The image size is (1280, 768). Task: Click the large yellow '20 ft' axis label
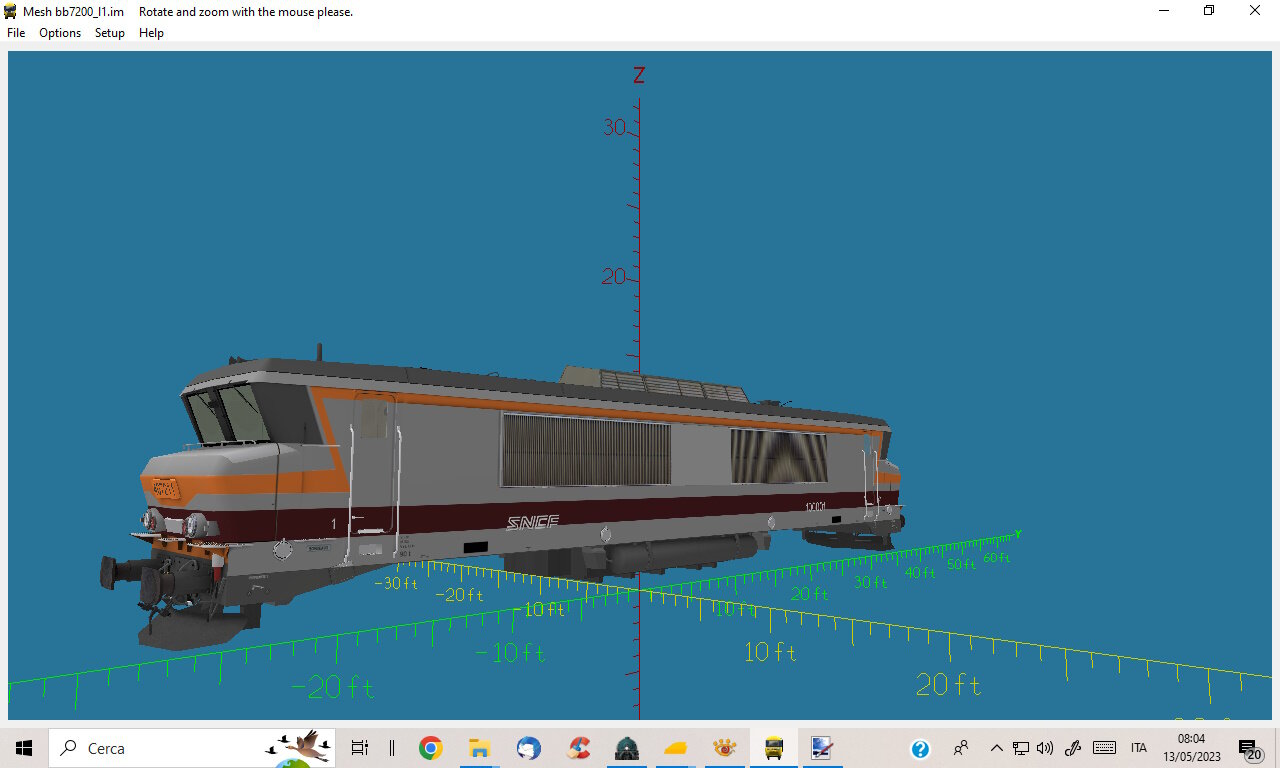(x=948, y=685)
